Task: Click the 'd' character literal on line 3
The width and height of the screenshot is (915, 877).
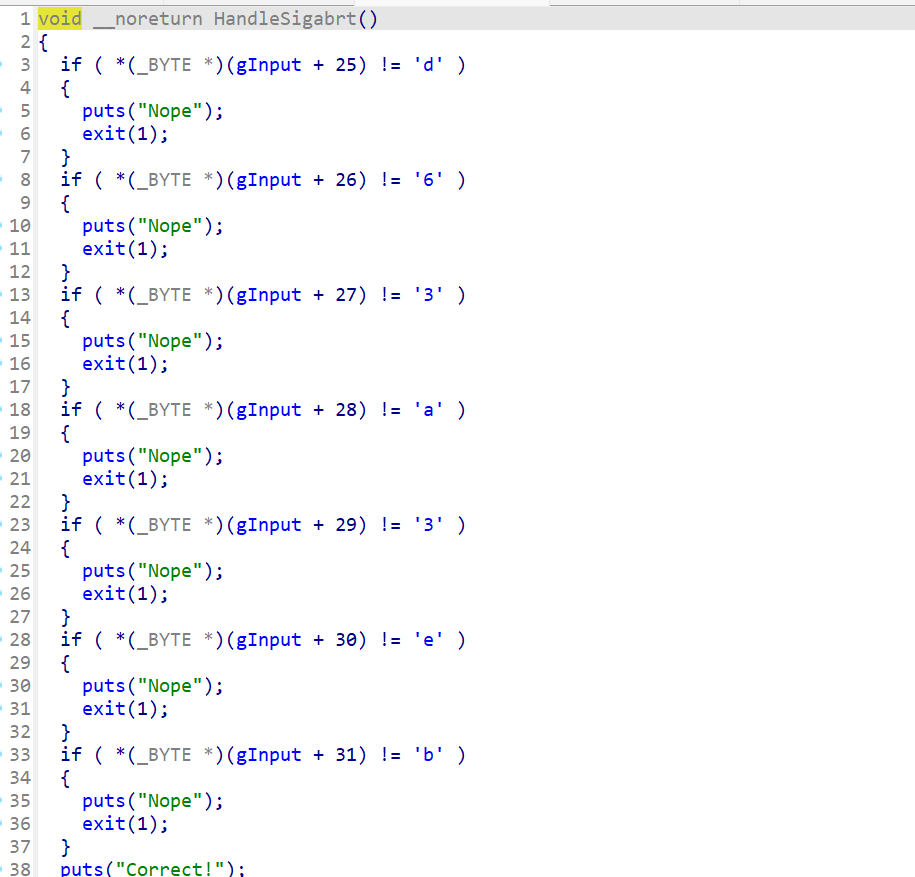Action: coord(429,65)
